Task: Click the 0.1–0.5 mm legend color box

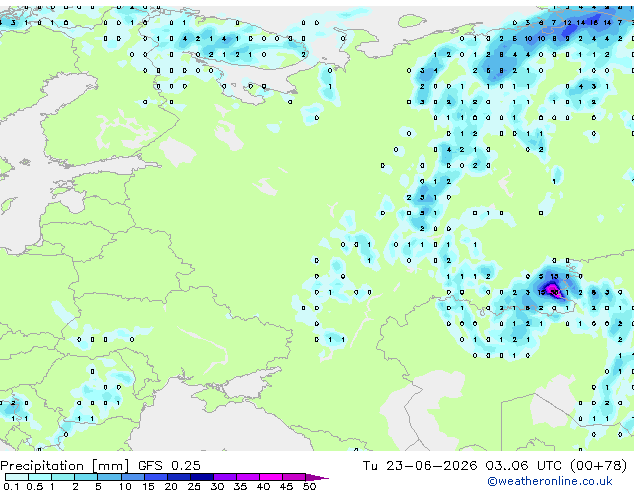Action: (x=17, y=477)
